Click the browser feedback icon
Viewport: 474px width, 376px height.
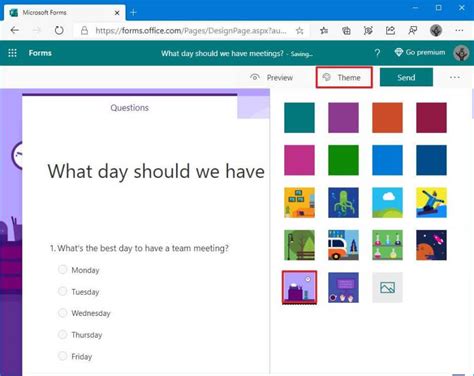coord(413,31)
